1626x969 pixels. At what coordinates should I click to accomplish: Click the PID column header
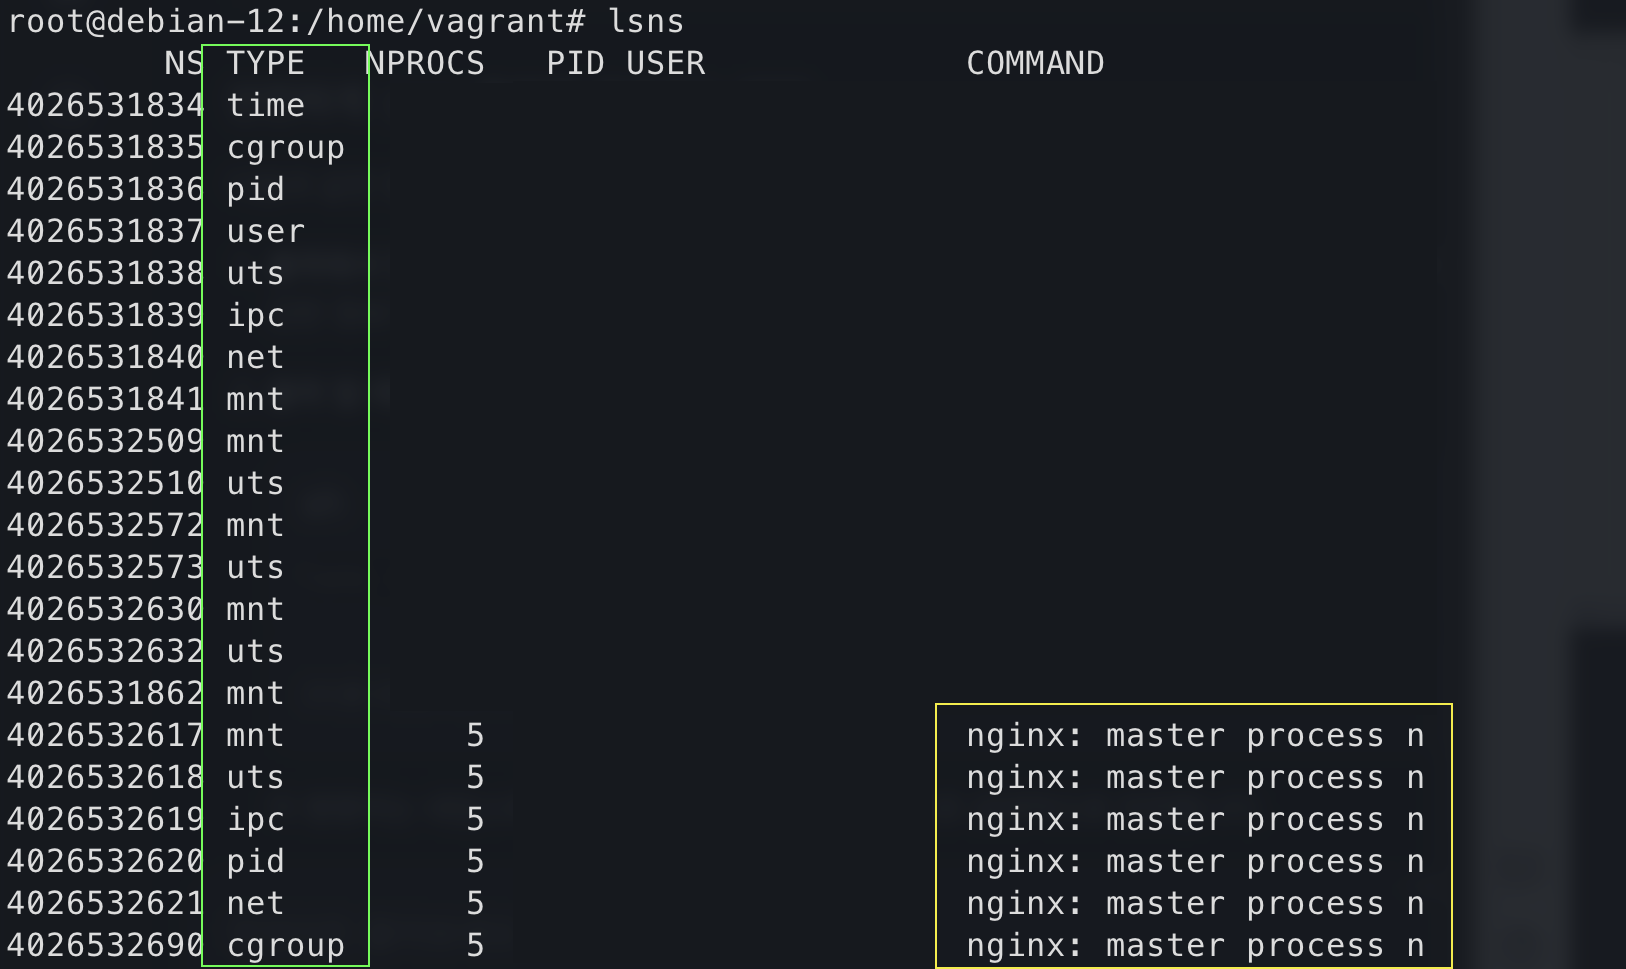tap(575, 63)
